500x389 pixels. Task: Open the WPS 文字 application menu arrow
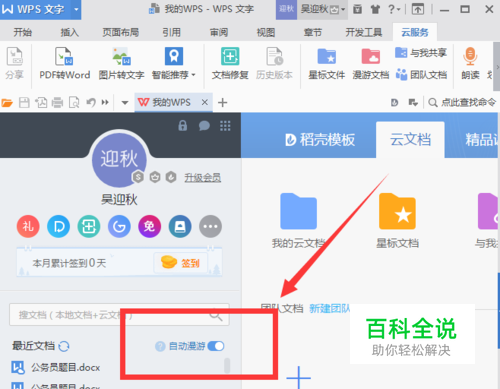click(x=76, y=9)
